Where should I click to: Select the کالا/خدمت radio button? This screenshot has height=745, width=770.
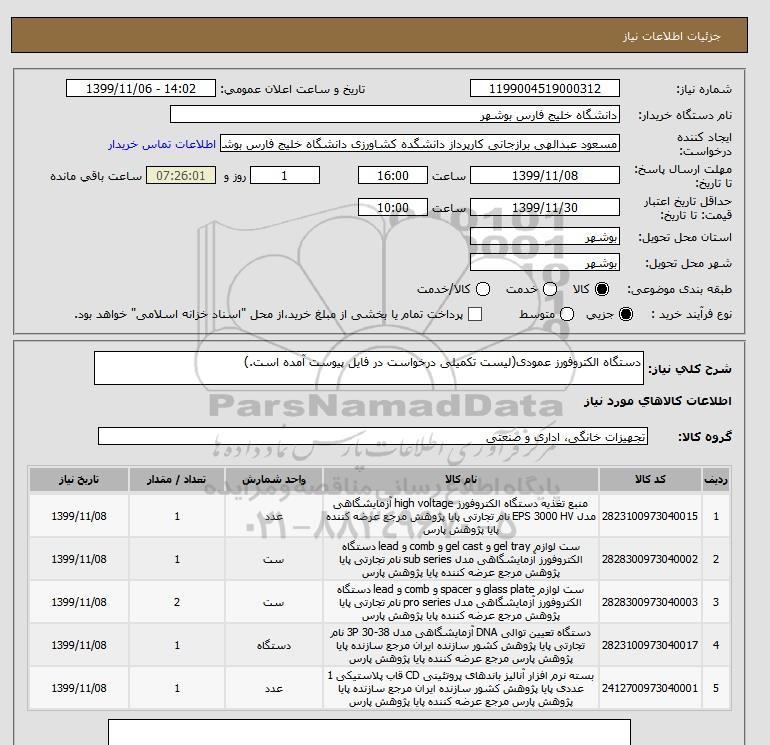pyautogui.click(x=483, y=289)
